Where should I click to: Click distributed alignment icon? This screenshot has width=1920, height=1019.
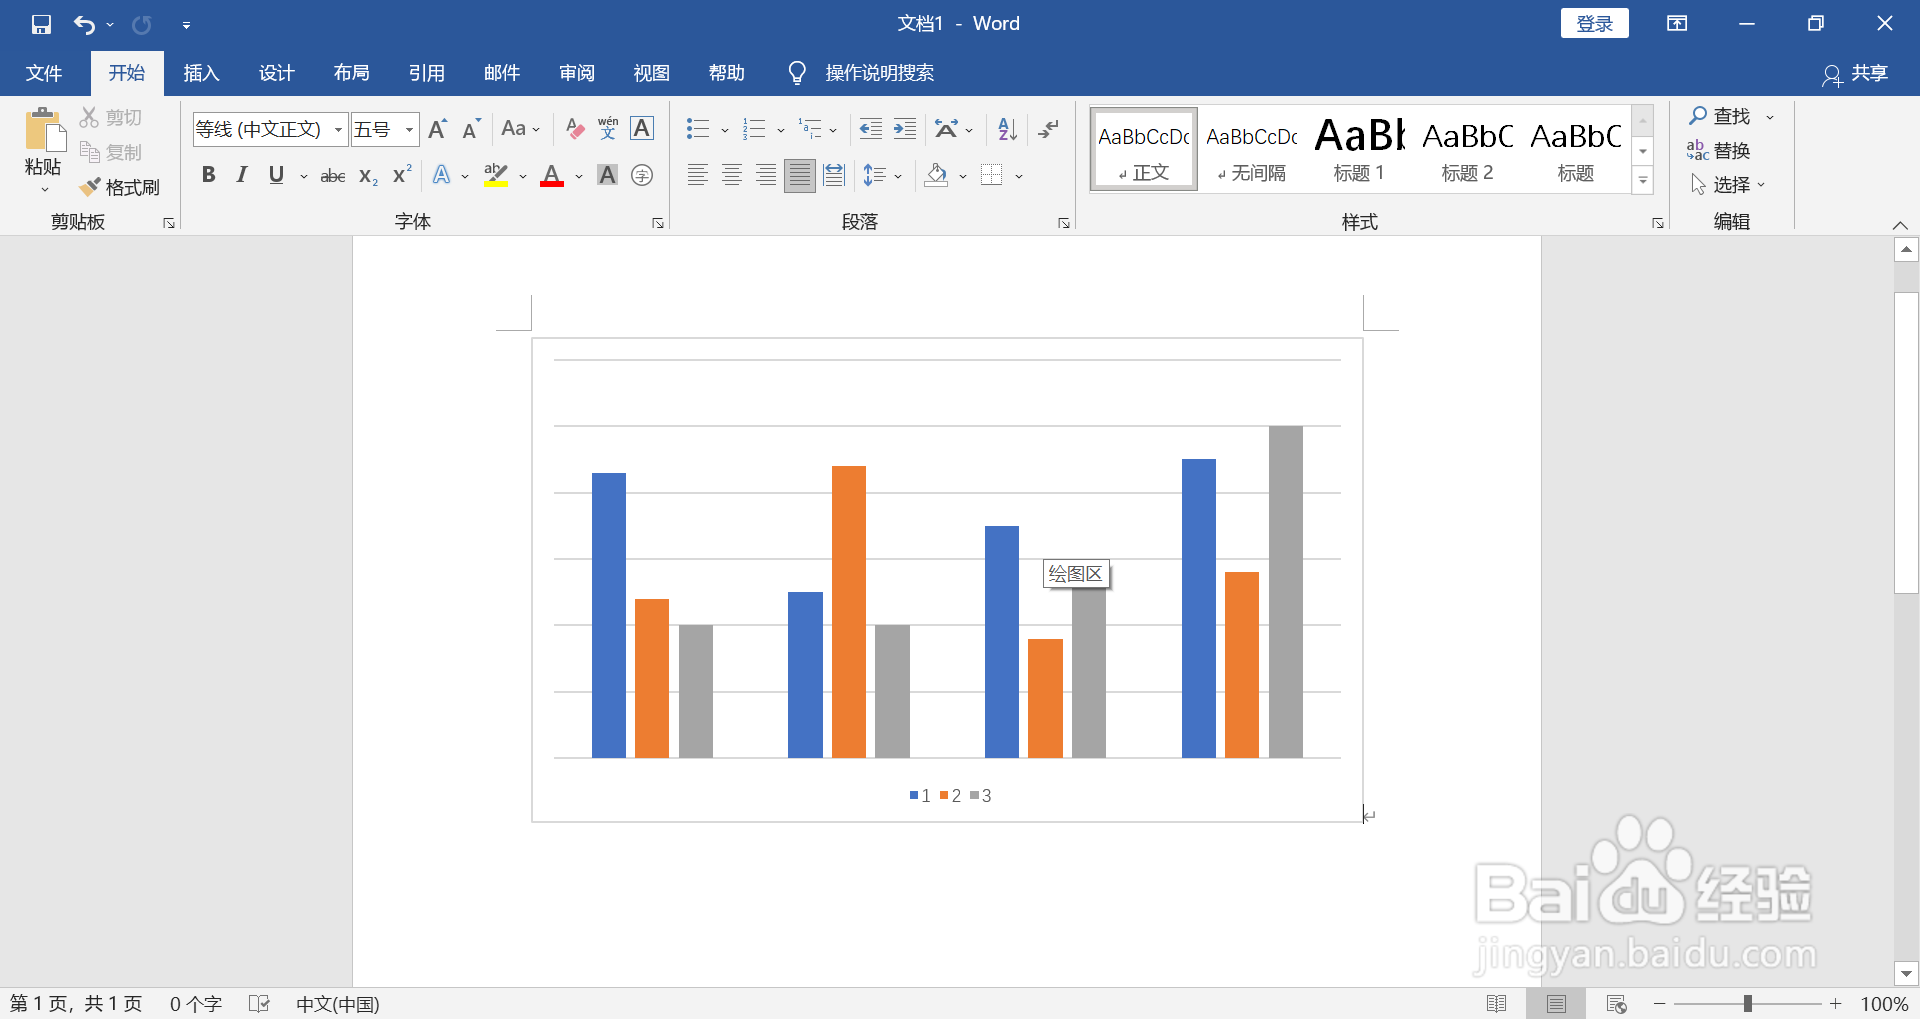click(834, 176)
